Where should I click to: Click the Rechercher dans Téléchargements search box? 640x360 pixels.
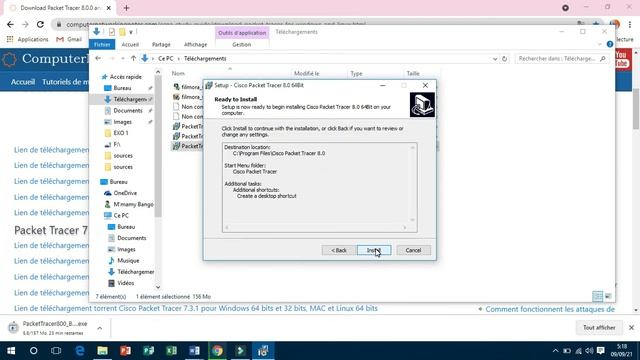coord(562,59)
